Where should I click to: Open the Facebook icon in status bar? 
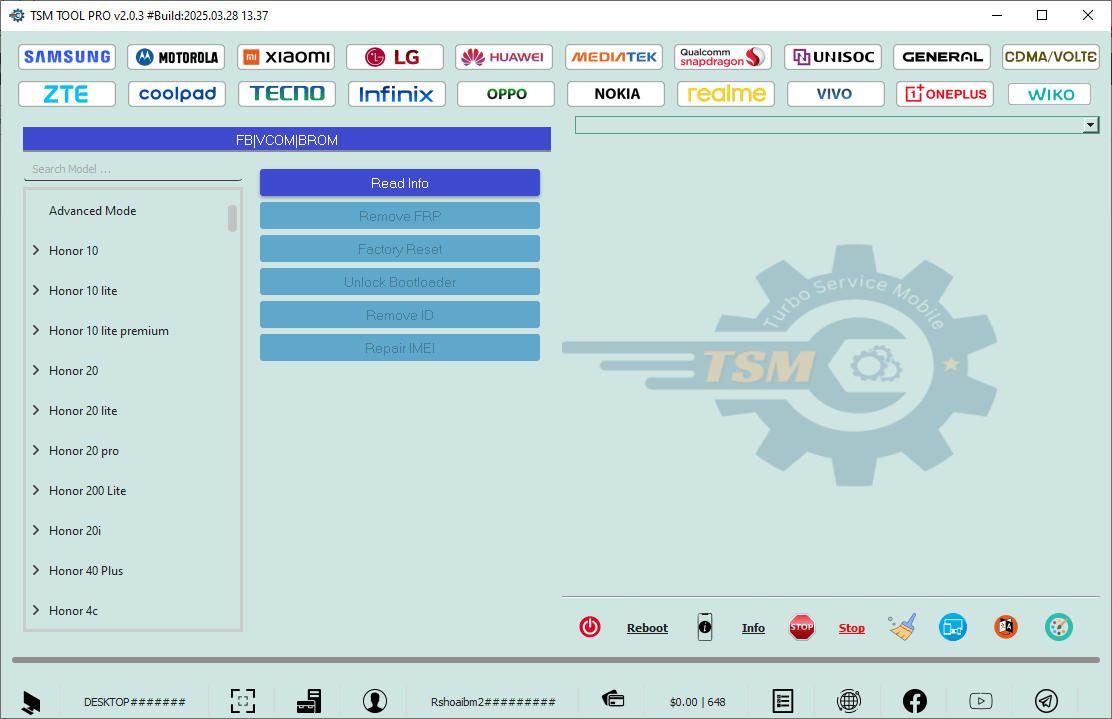[x=915, y=701]
